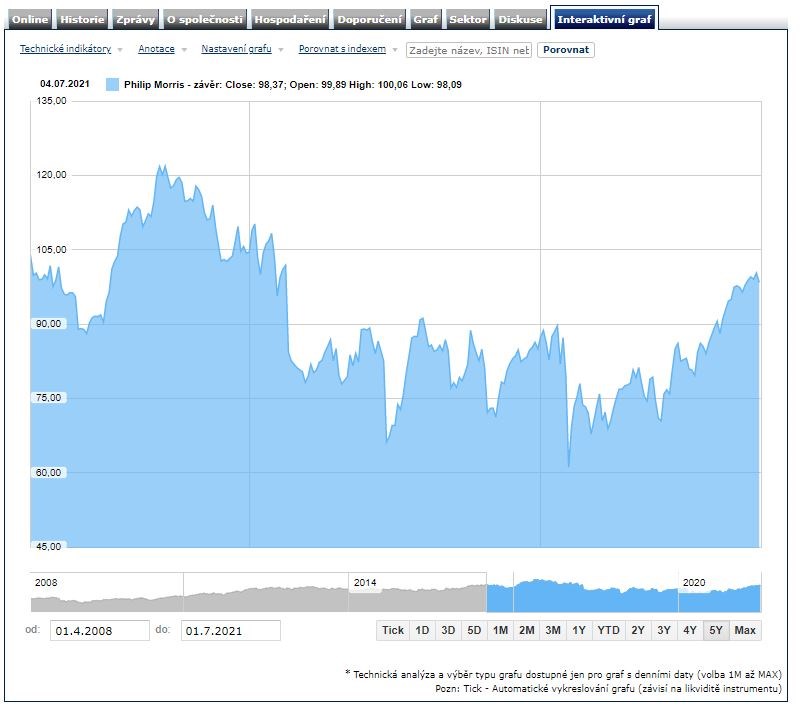This screenshot has height=715, width=801.
Task: Go to the Zprávy tab
Action: point(135,19)
